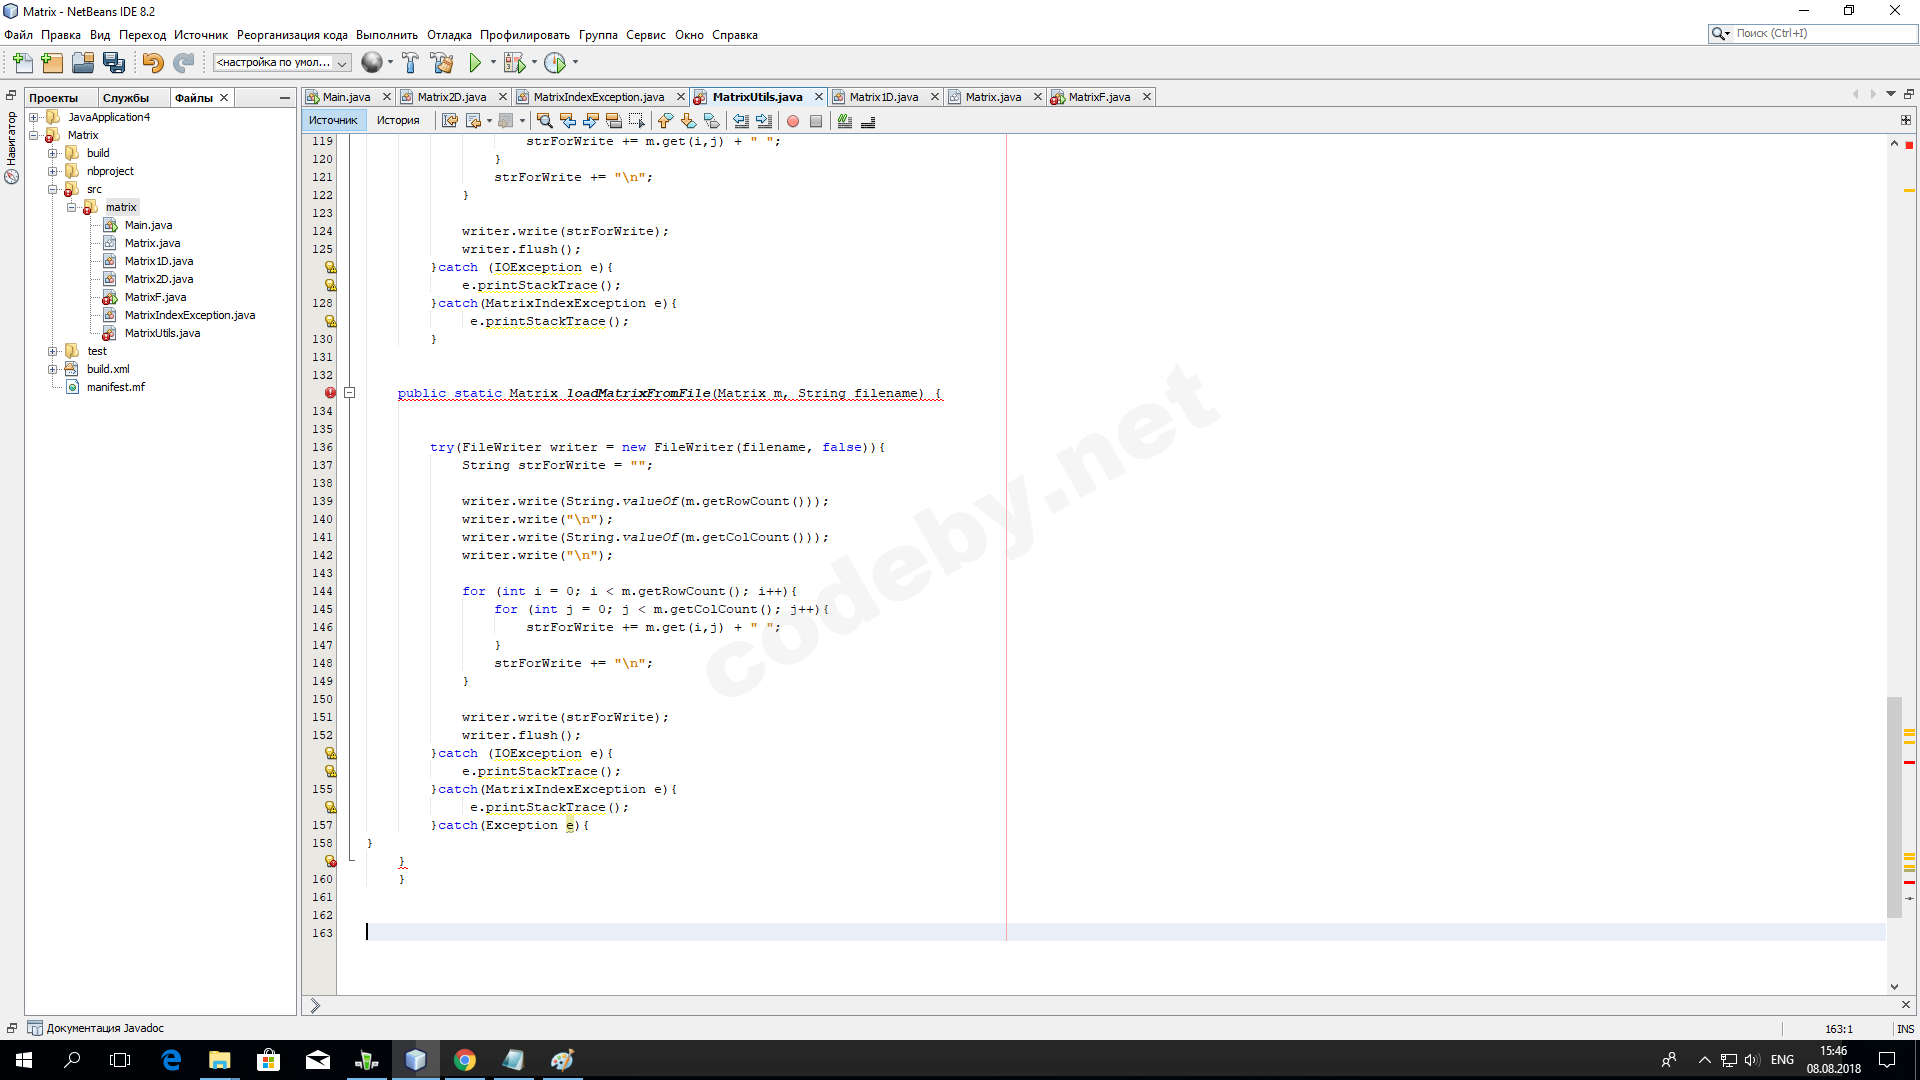
Task: Open the Службы panel tab
Action: (x=126, y=98)
